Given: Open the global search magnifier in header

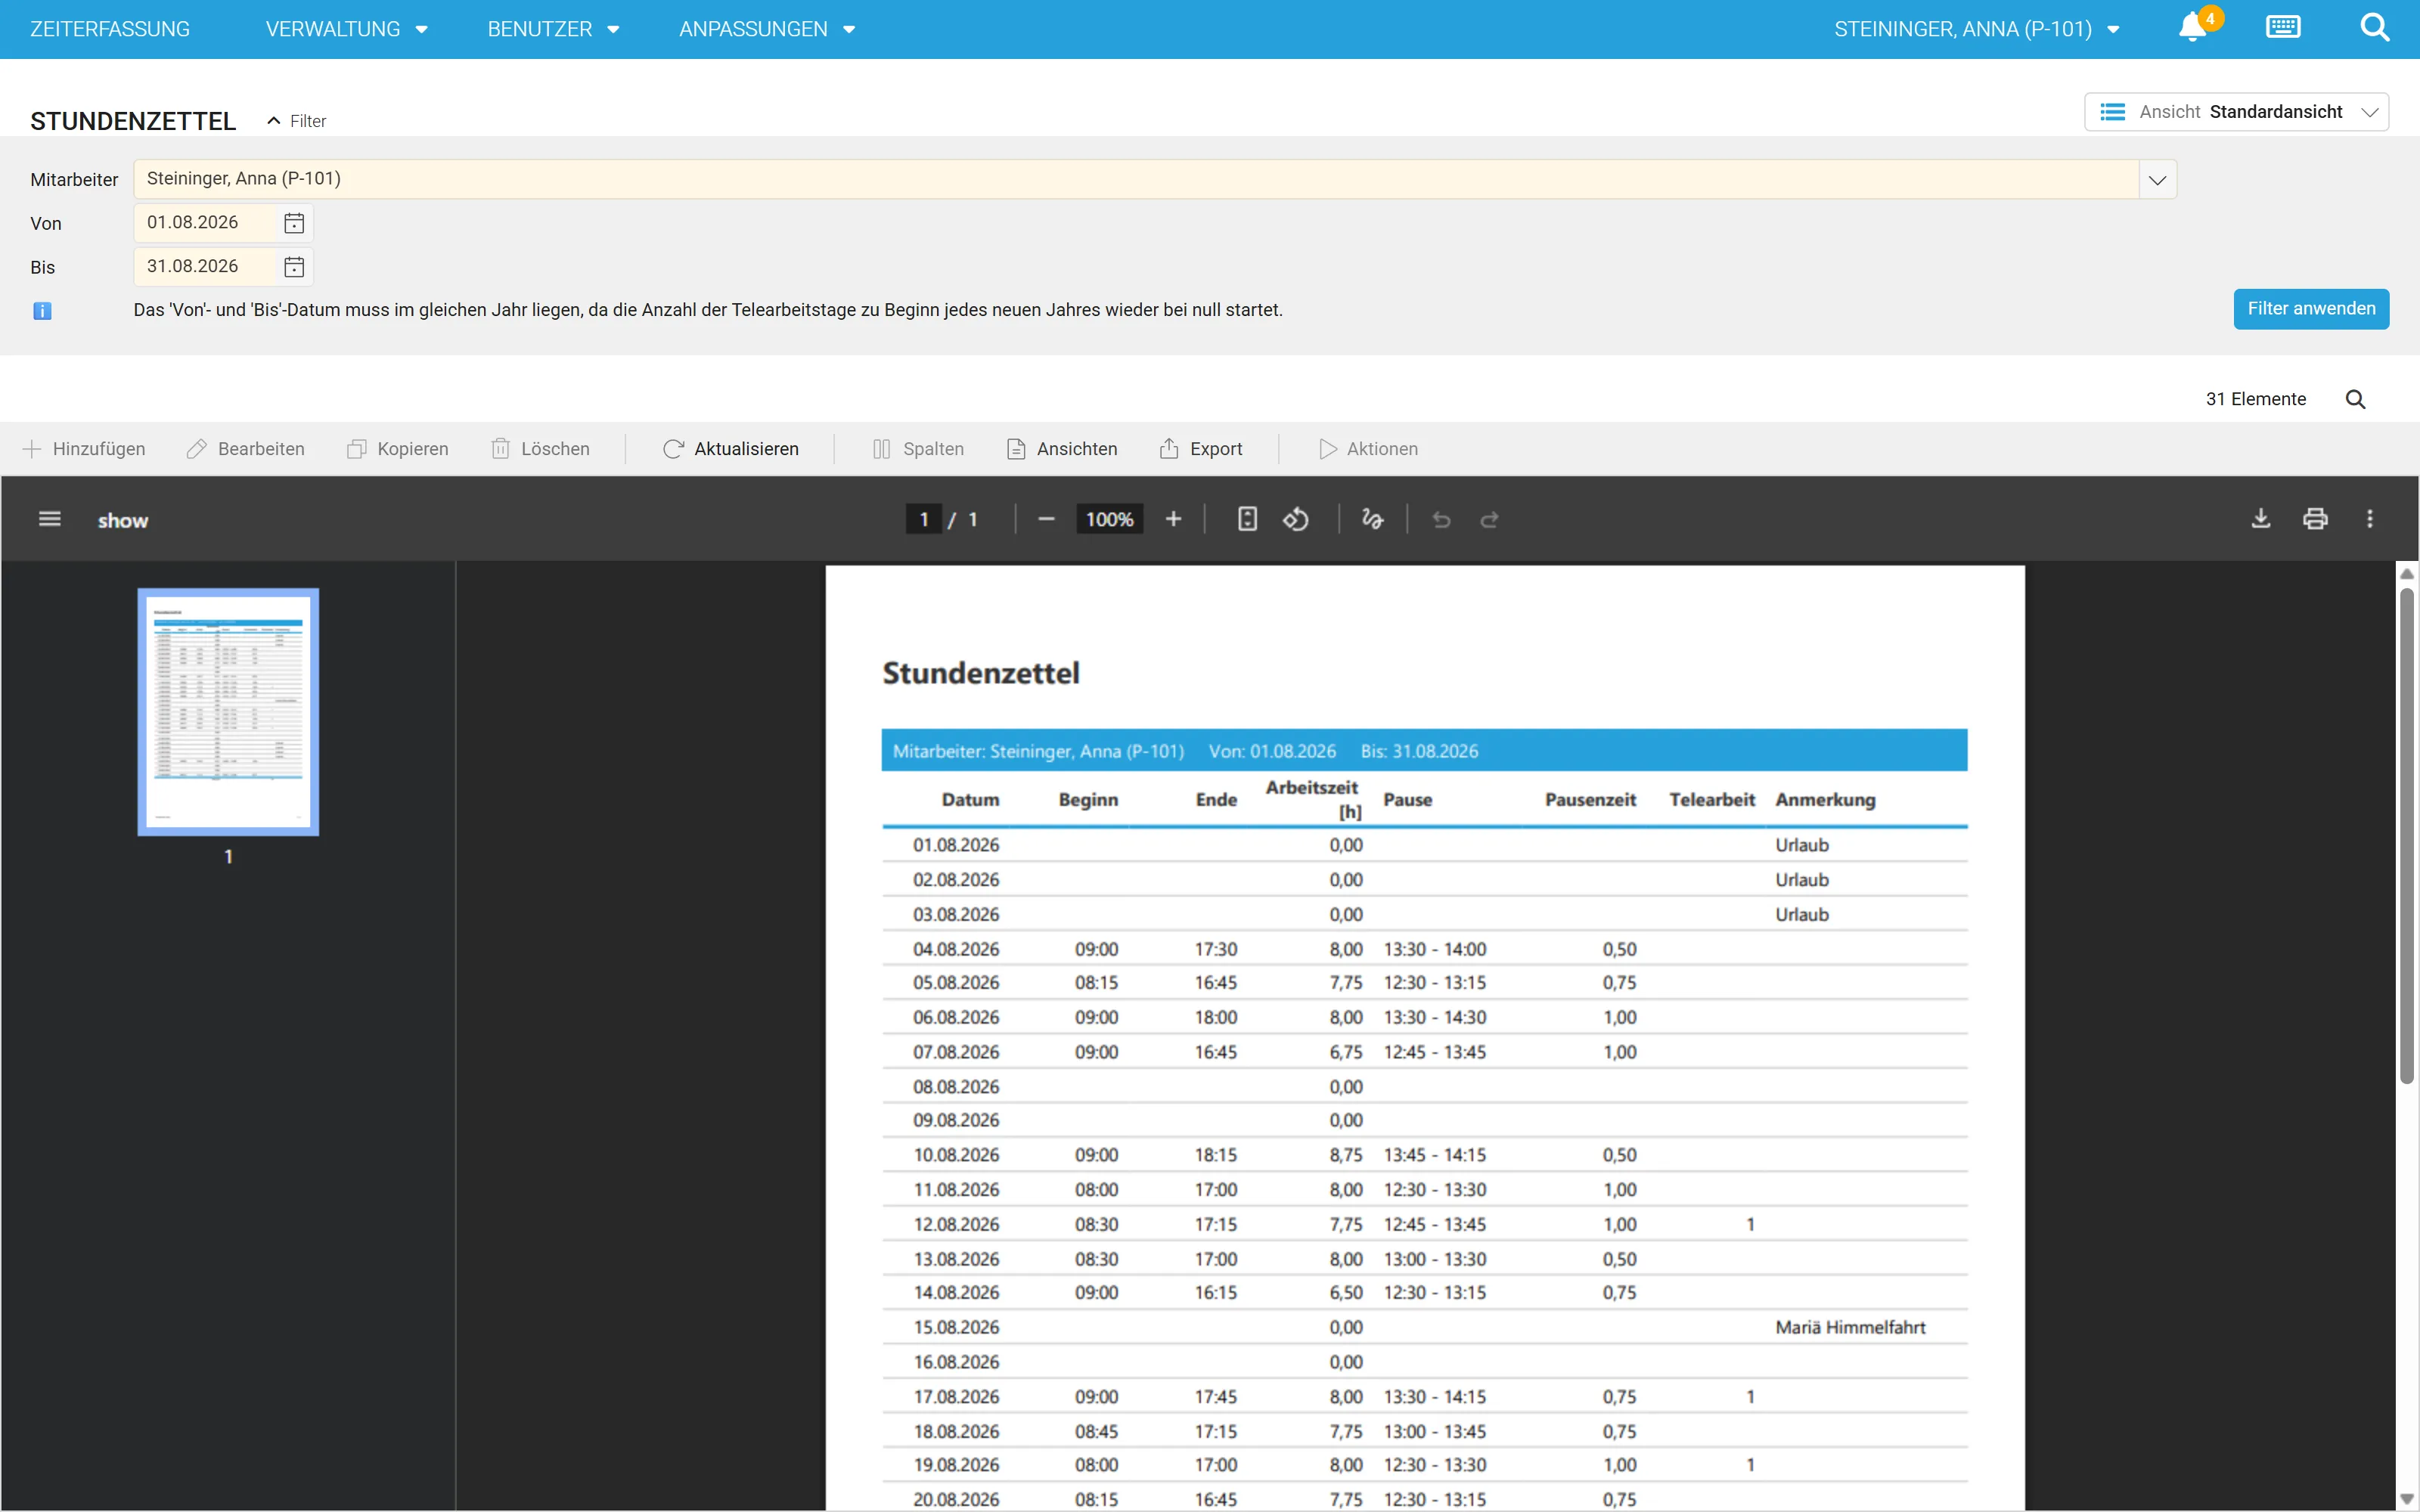Looking at the screenshot, I should [2375, 27].
